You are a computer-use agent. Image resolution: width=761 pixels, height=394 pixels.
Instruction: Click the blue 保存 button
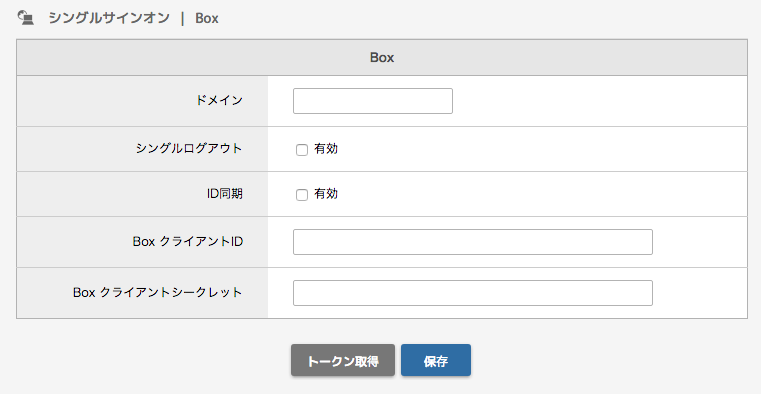[x=436, y=361]
